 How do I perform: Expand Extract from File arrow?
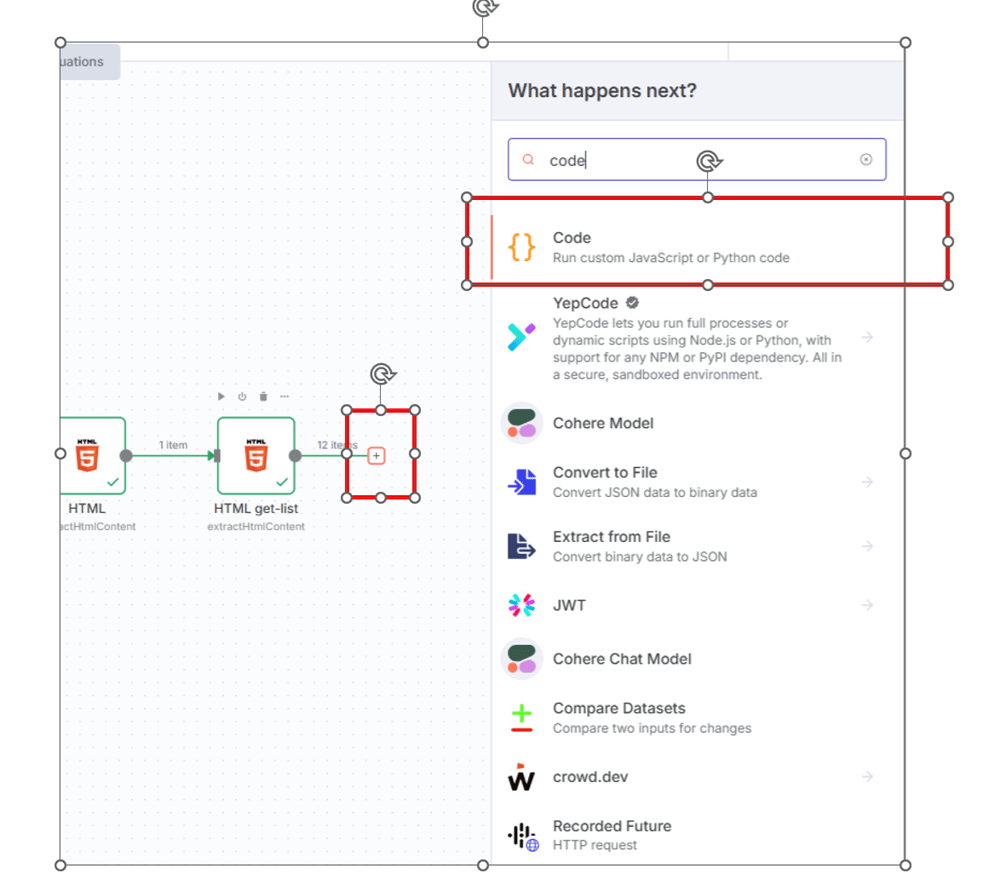(x=867, y=546)
